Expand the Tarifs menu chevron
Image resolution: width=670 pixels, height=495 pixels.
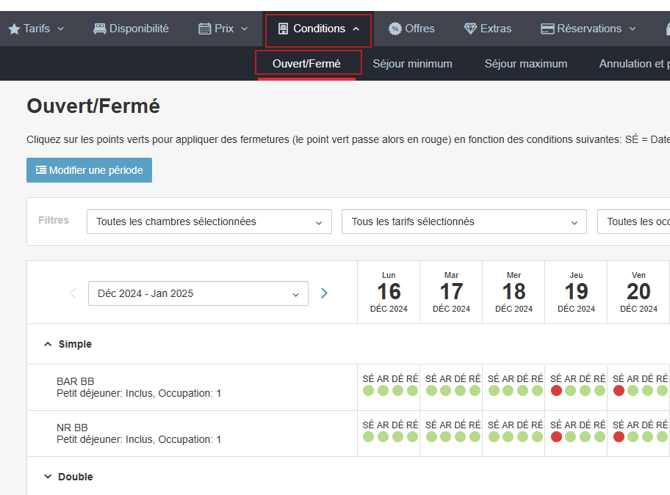[x=61, y=29]
